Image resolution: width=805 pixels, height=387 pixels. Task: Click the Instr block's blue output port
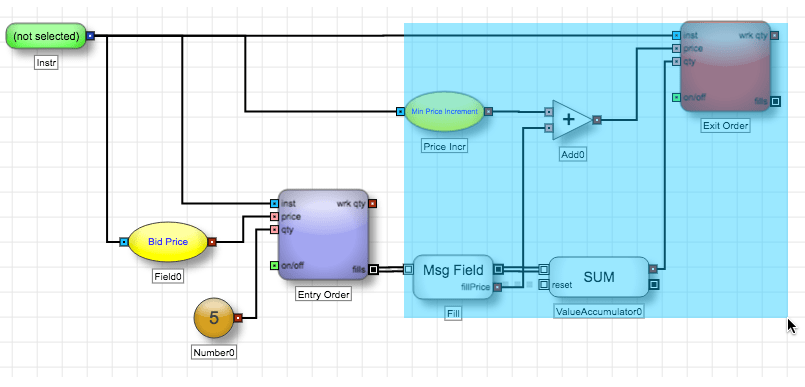click(x=91, y=35)
